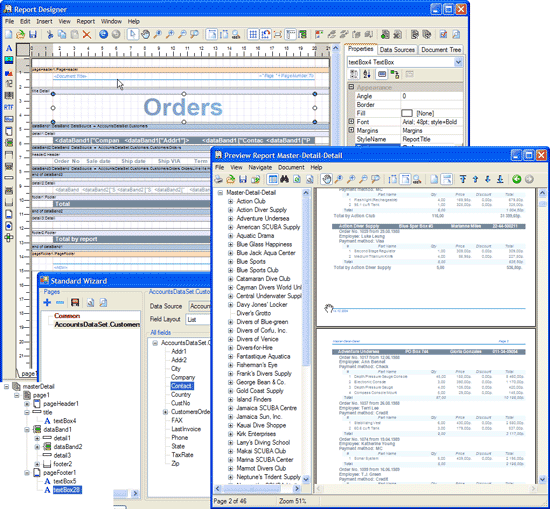Click Open report icon in Report Designer toolbar
Image resolution: width=550 pixels, height=509 pixels.
tap(20, 34)
